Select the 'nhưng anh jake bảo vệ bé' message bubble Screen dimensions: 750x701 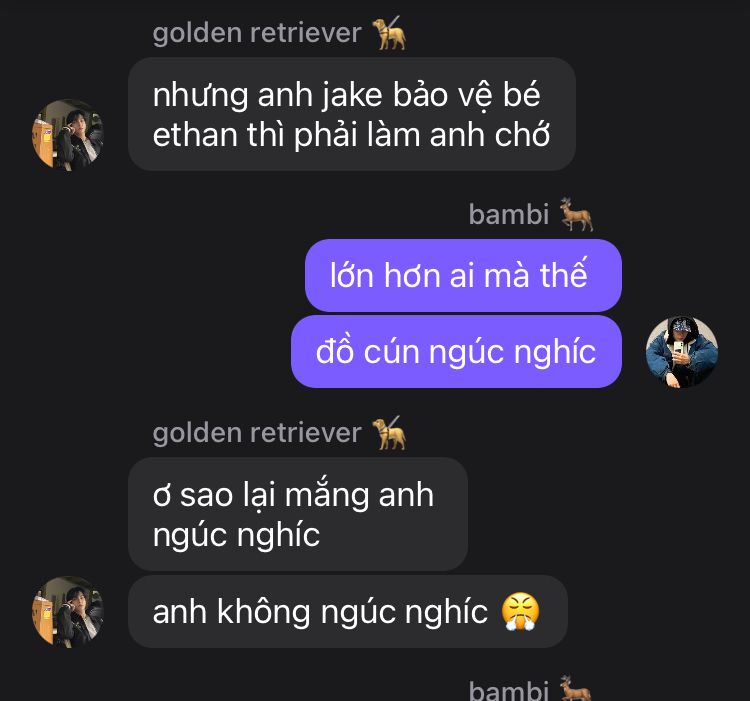click(x=352, y=114)
